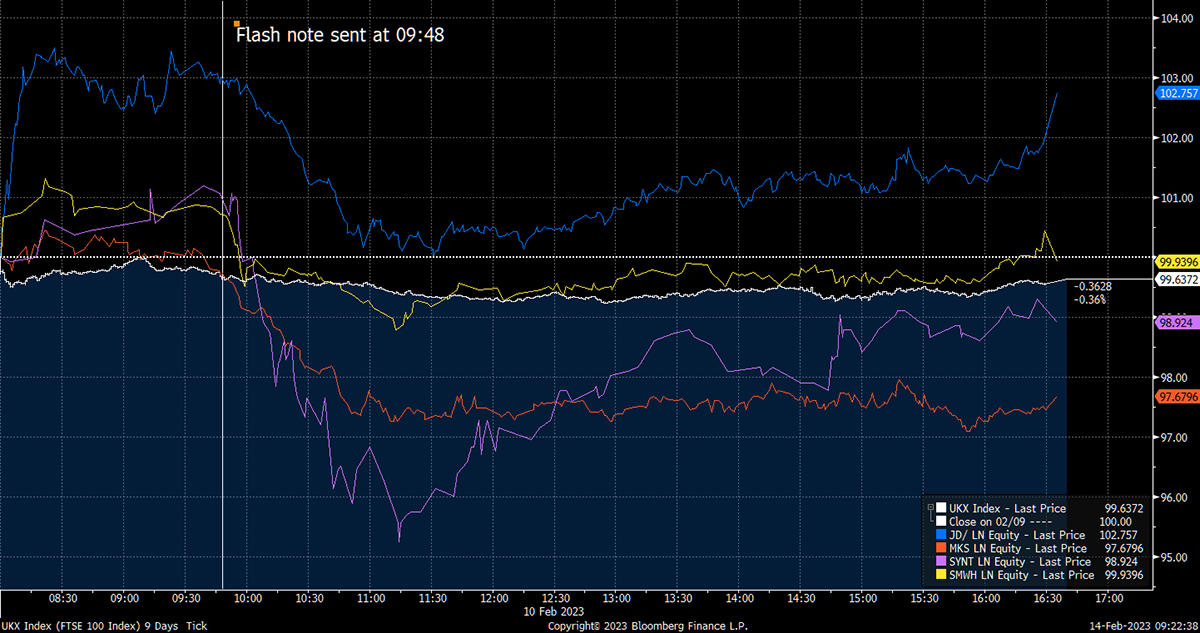This screenshot has height=633, width=1200.
Task: Click the orange annotation marker square
Action: (236, 23)
